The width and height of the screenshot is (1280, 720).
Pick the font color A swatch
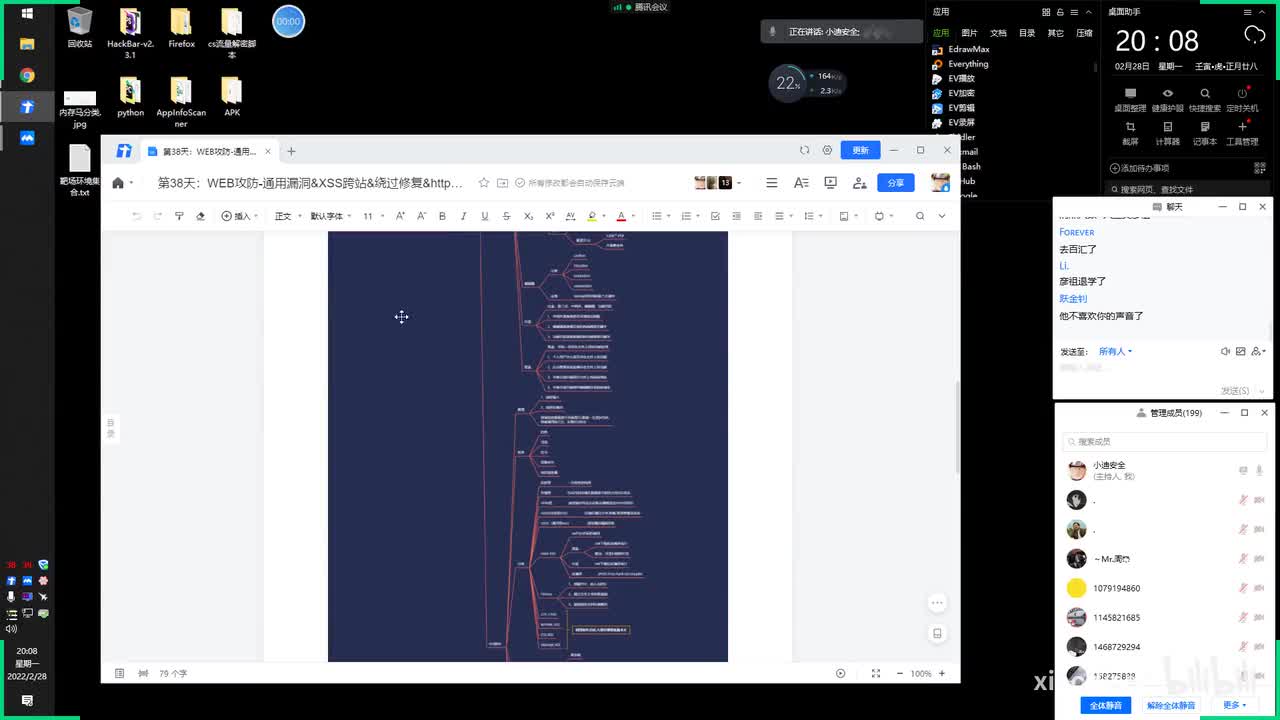[621, 216]
